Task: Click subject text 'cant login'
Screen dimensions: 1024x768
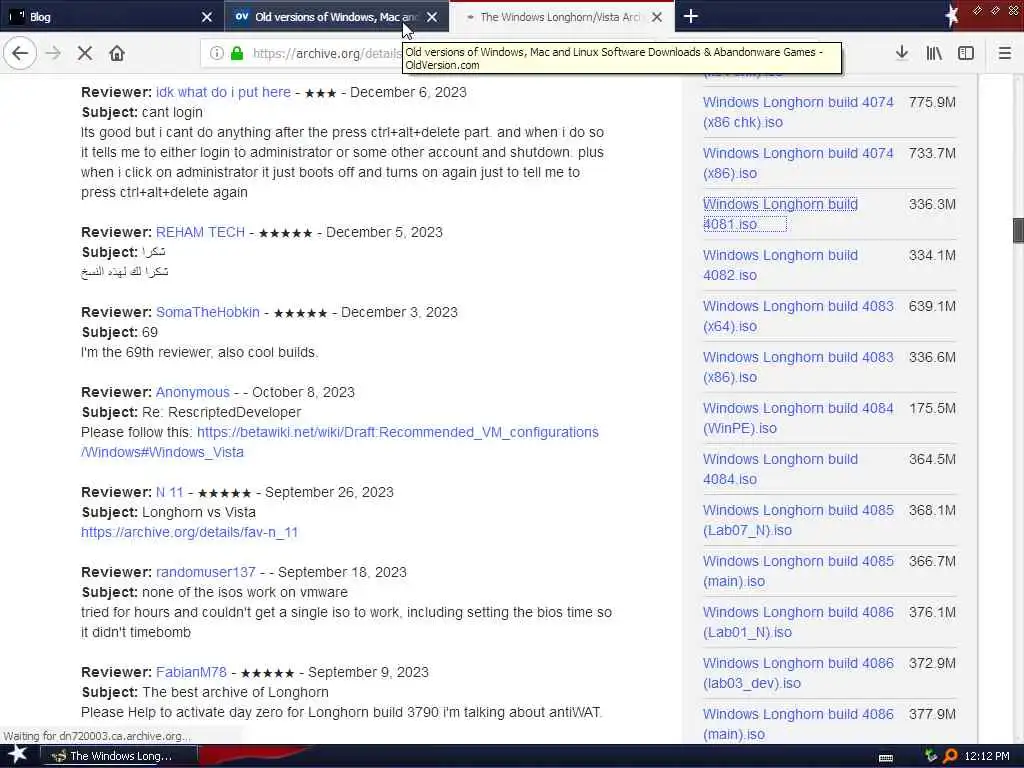Action: click(172, 112)
